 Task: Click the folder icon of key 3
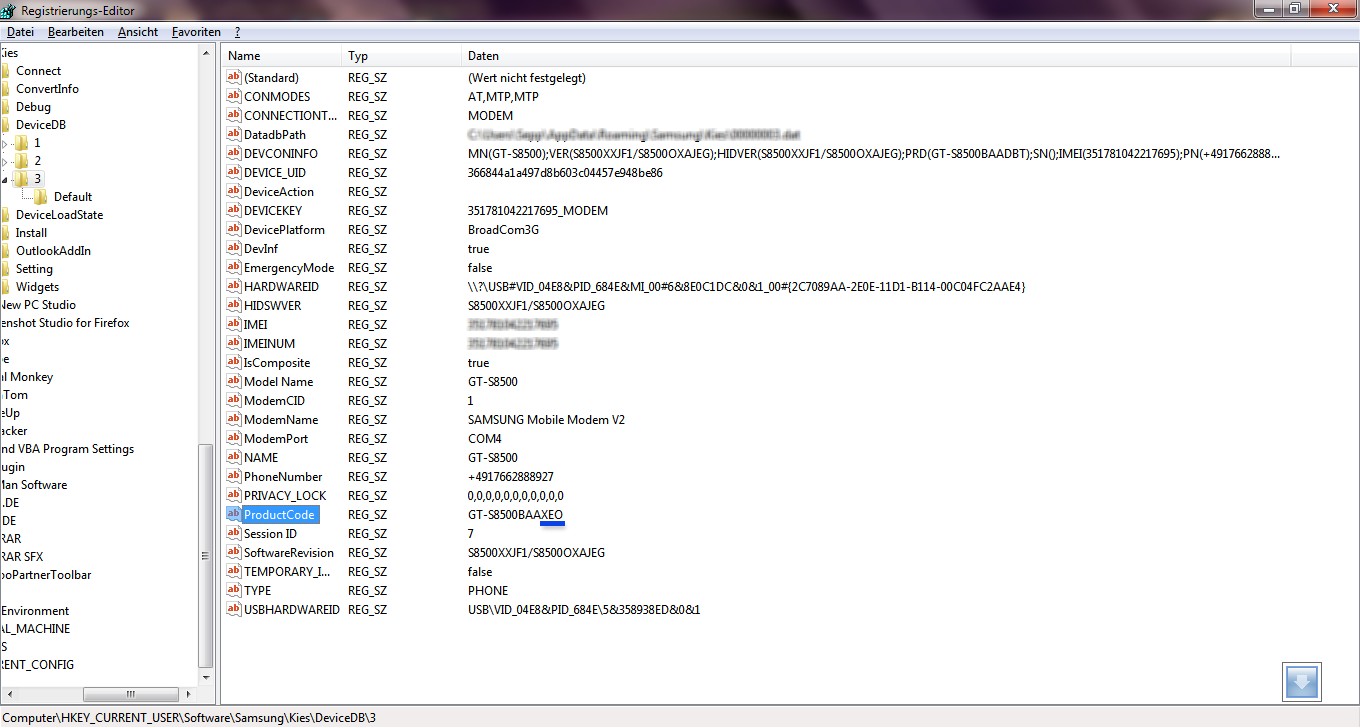pyautogui.click(x=22, y=179)
